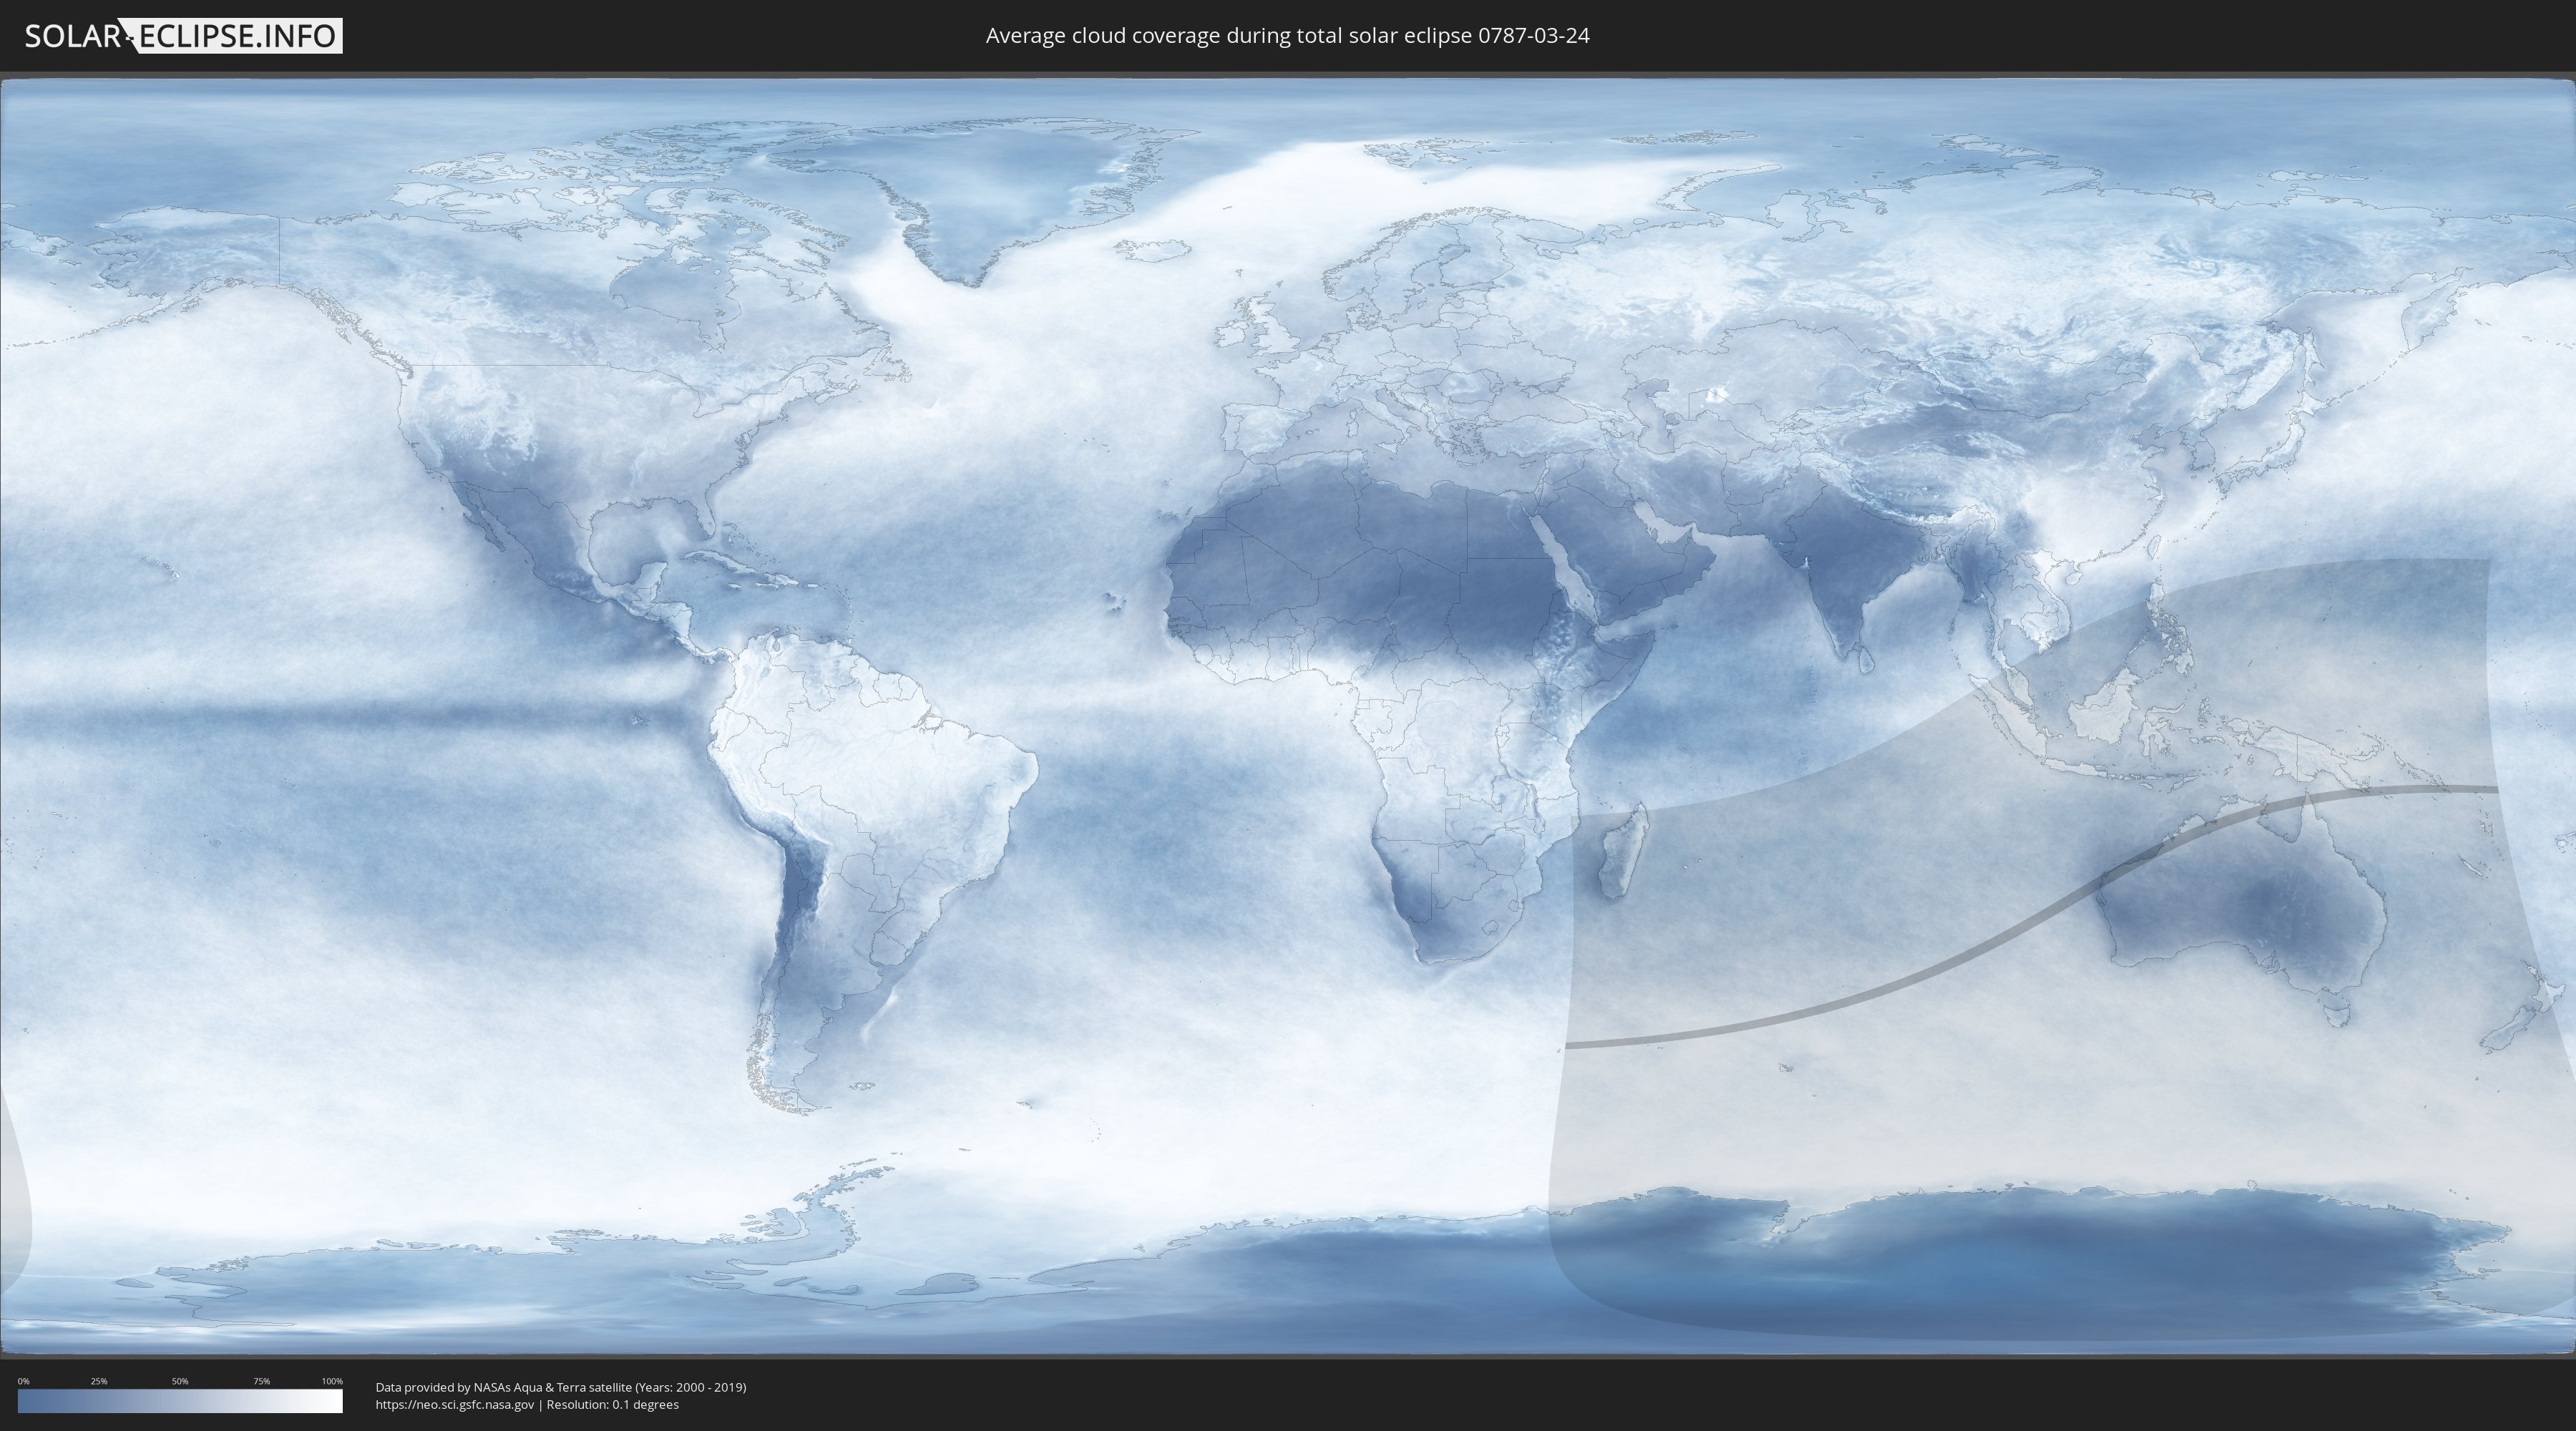Click 'Data provided by NASAs Aqua & Terra satellite' text

tap(504, 1387)
